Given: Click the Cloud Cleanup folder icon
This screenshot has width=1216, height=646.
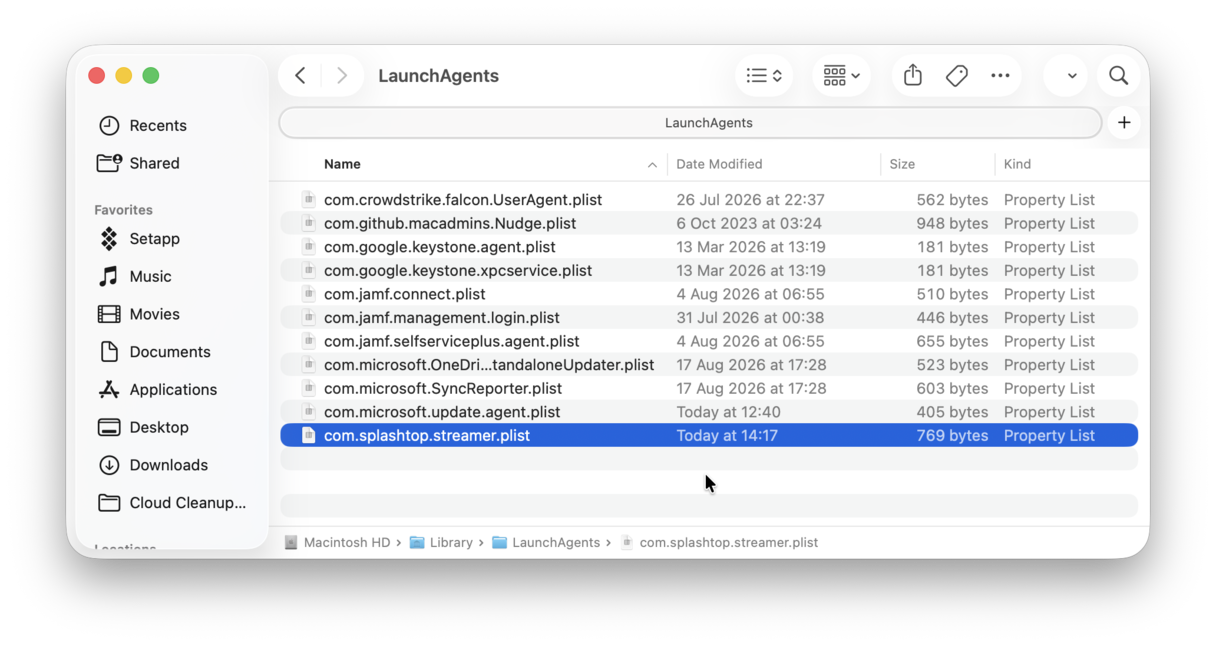Looking at the screenshot, I should (x=109, y=503).
